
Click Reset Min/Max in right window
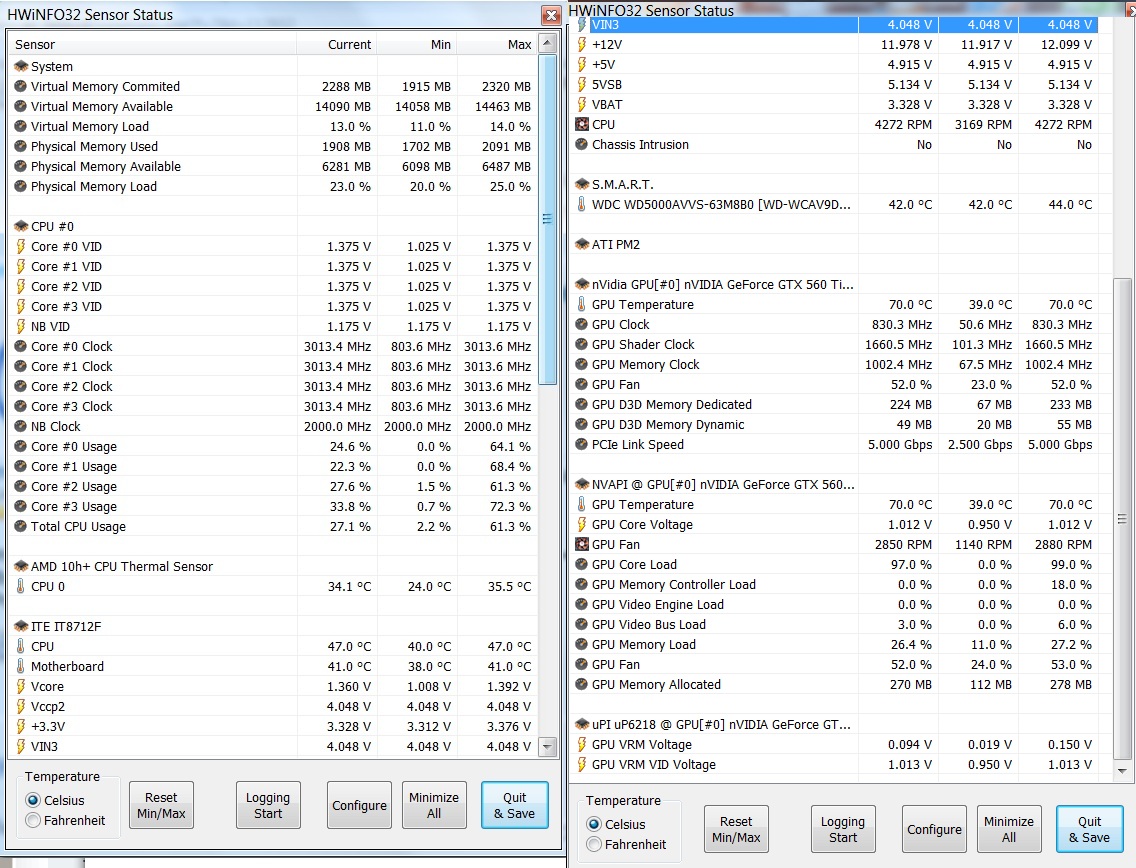(736, 830)
